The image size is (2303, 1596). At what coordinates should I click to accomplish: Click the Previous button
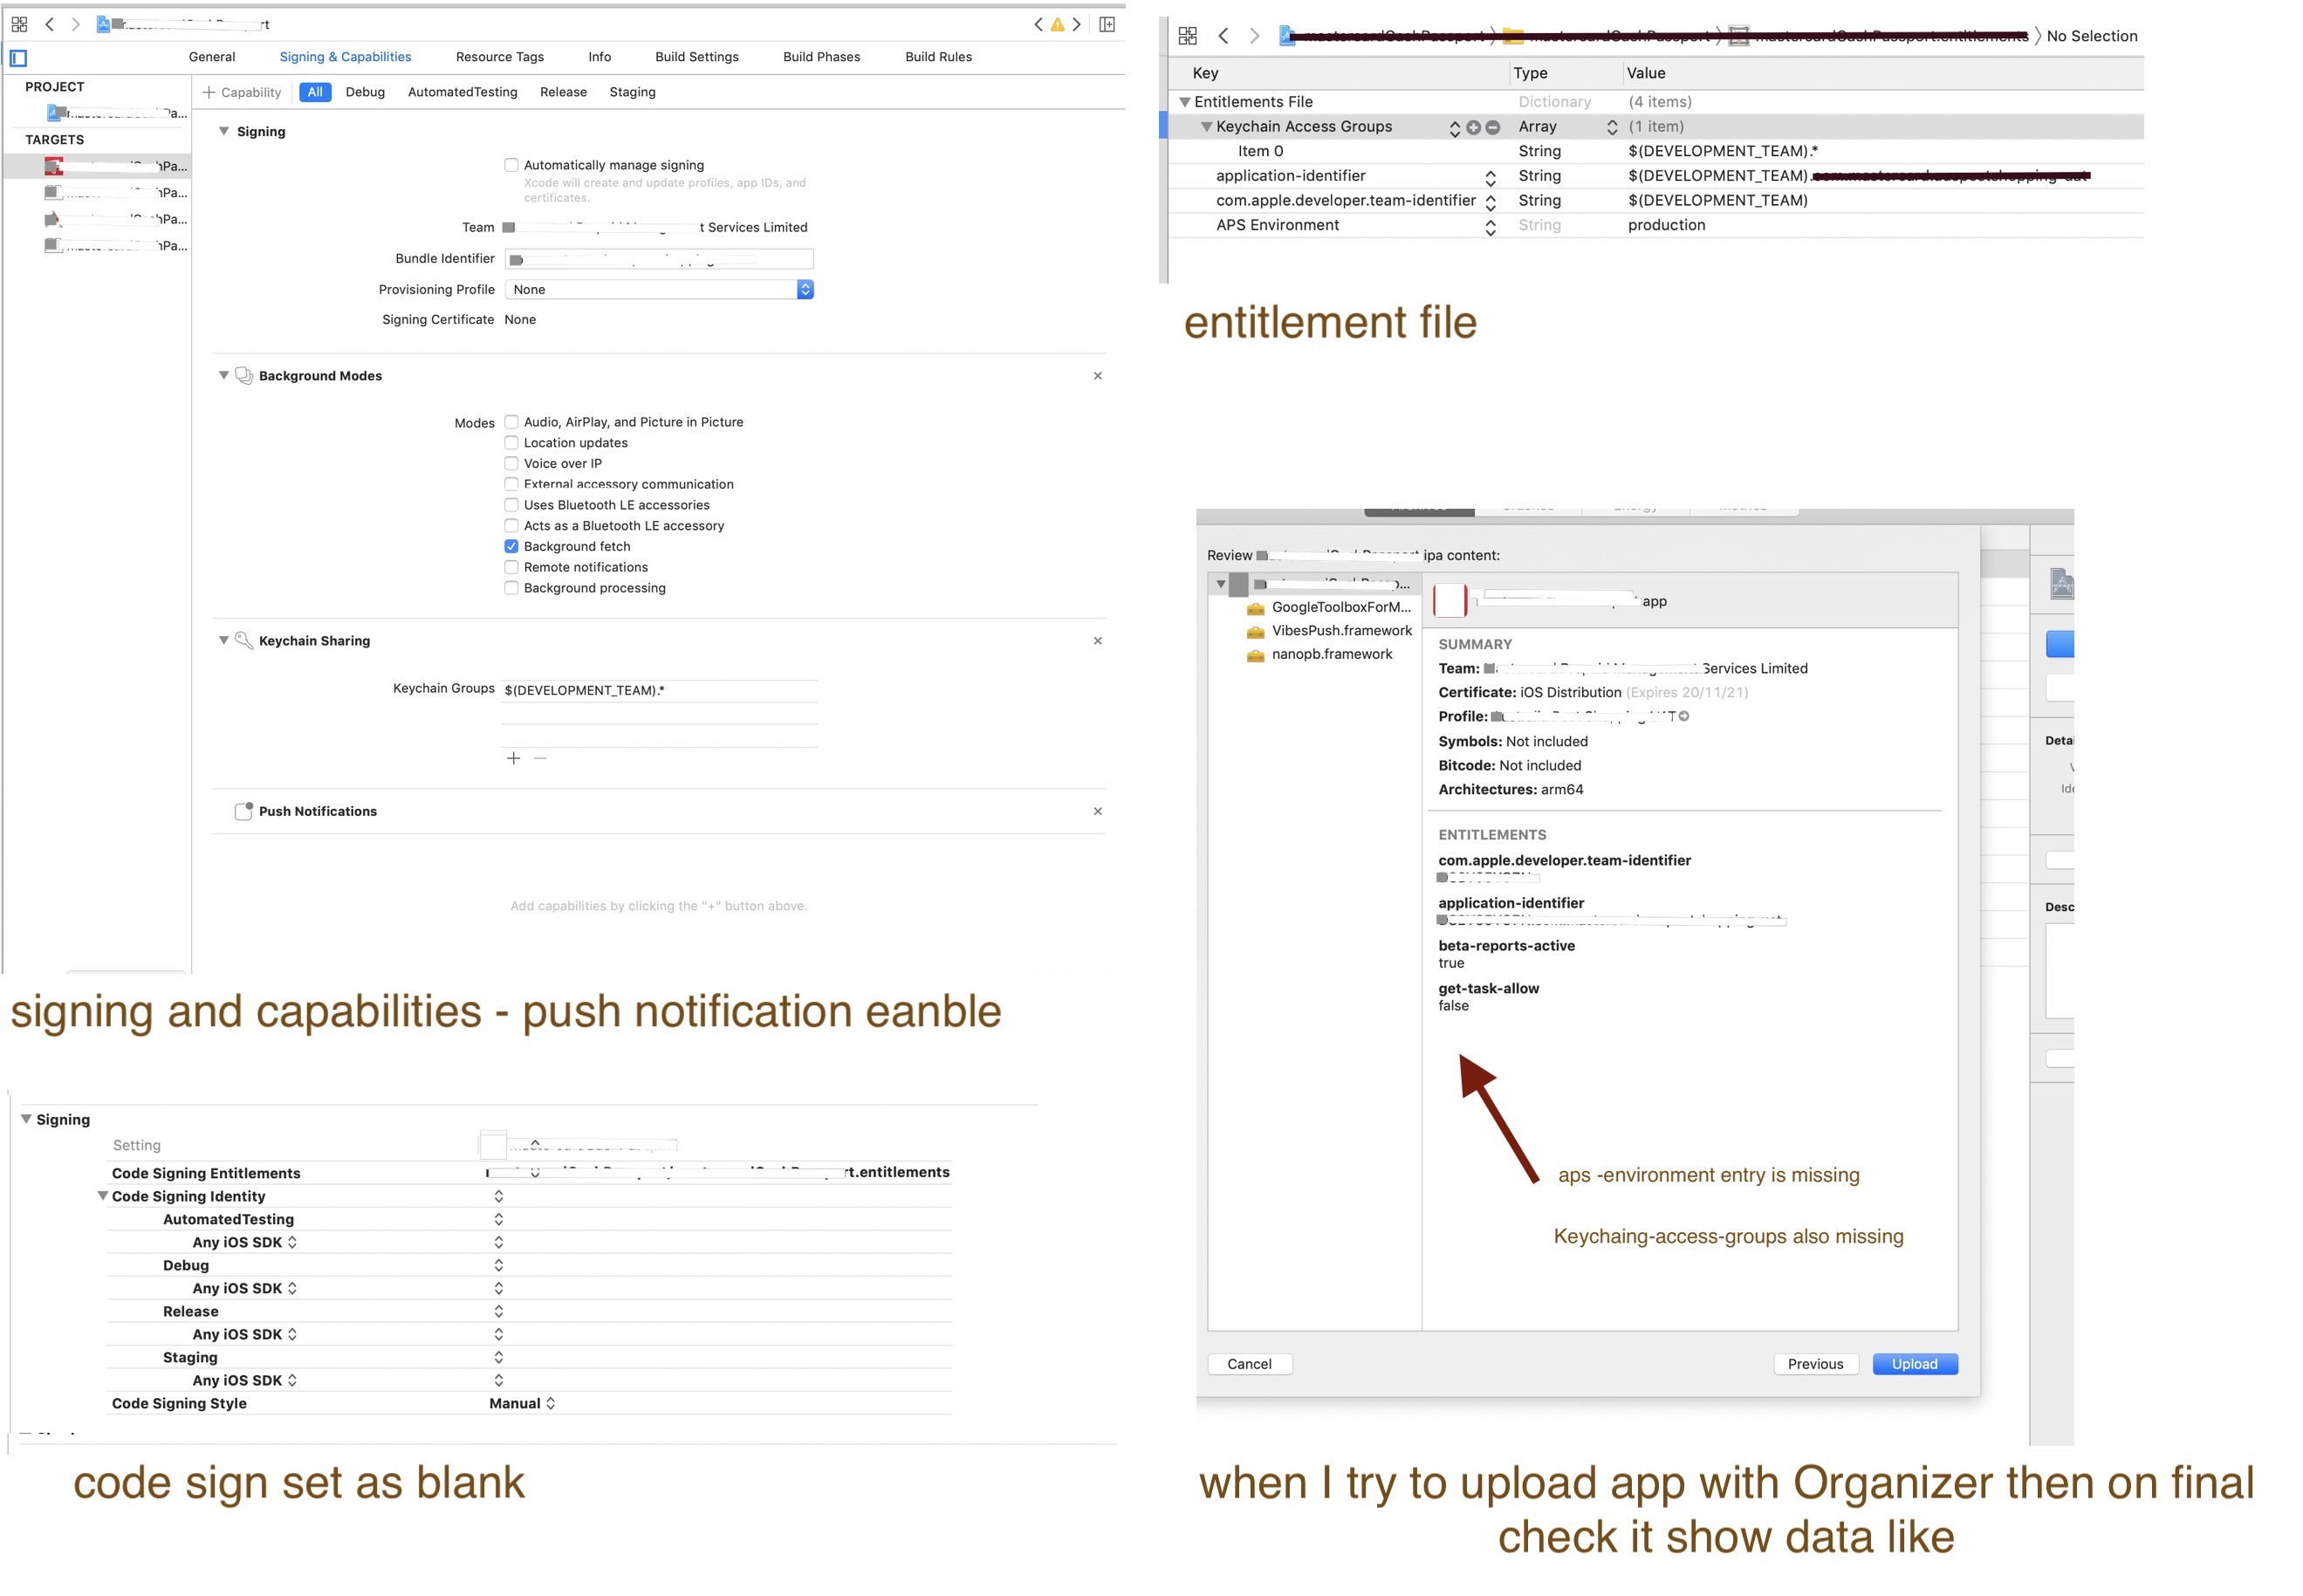click(x=1814, y=1364)
